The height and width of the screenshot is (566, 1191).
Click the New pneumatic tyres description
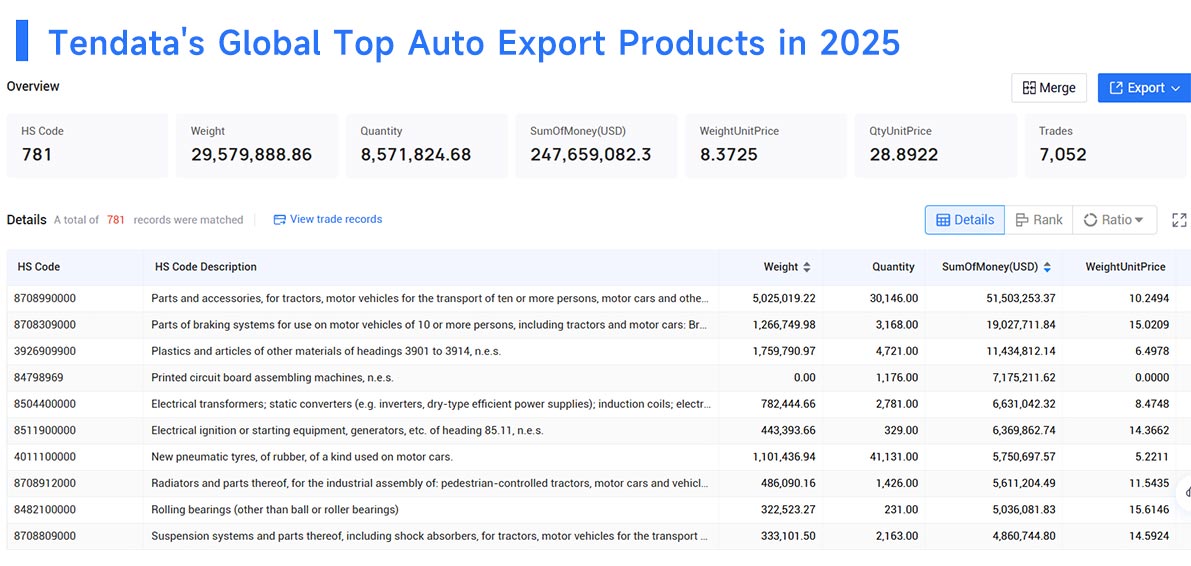point(302,457)
